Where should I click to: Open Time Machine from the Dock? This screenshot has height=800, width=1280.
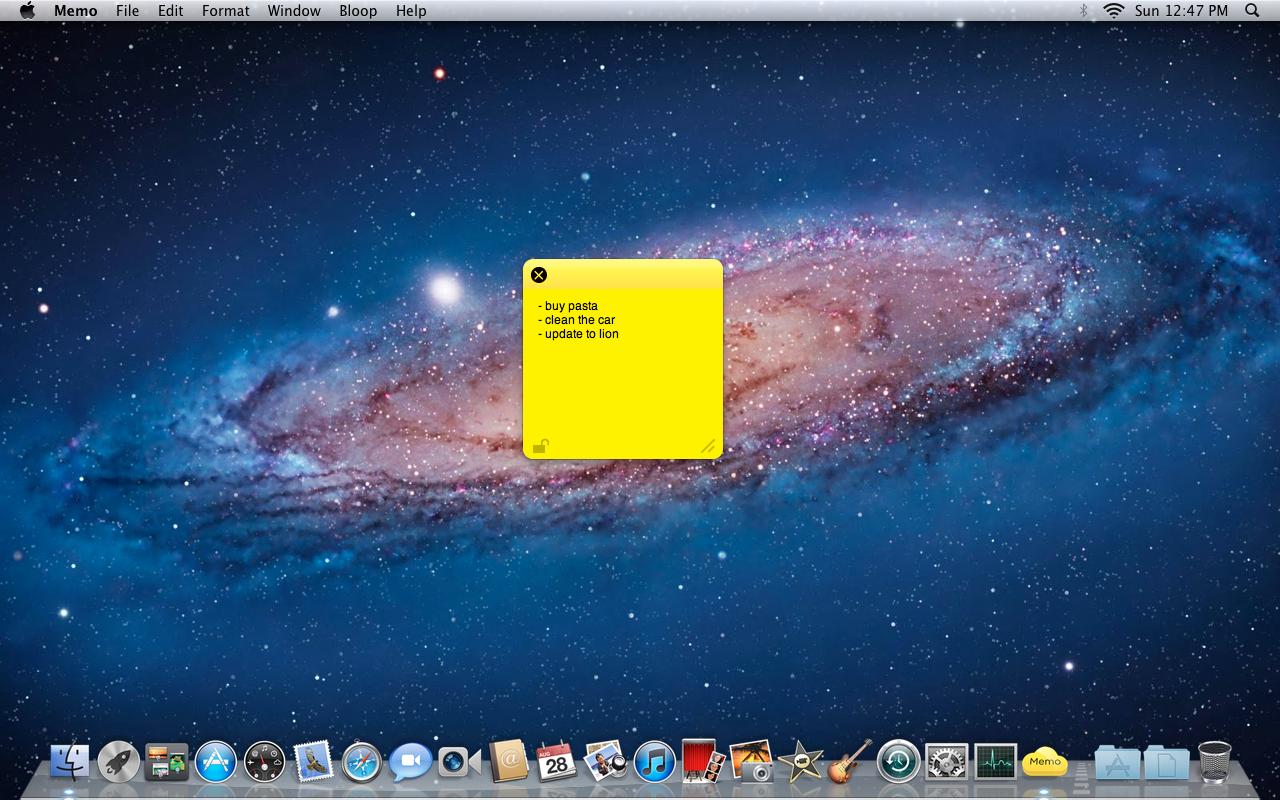pos(898,762)
